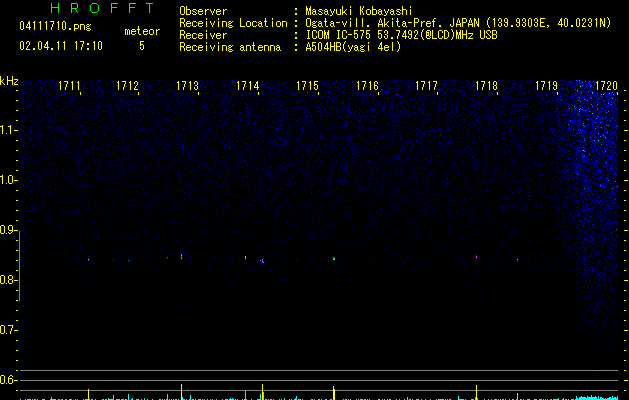The image size is (629, 400).
Task: Click the Receiving antenna field label
Action: (230, 47)
